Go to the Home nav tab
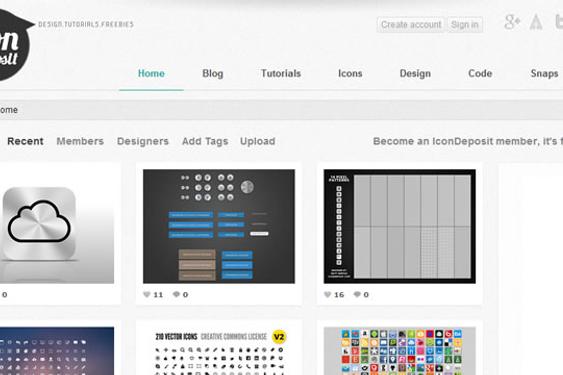 (x=151, y=74)
